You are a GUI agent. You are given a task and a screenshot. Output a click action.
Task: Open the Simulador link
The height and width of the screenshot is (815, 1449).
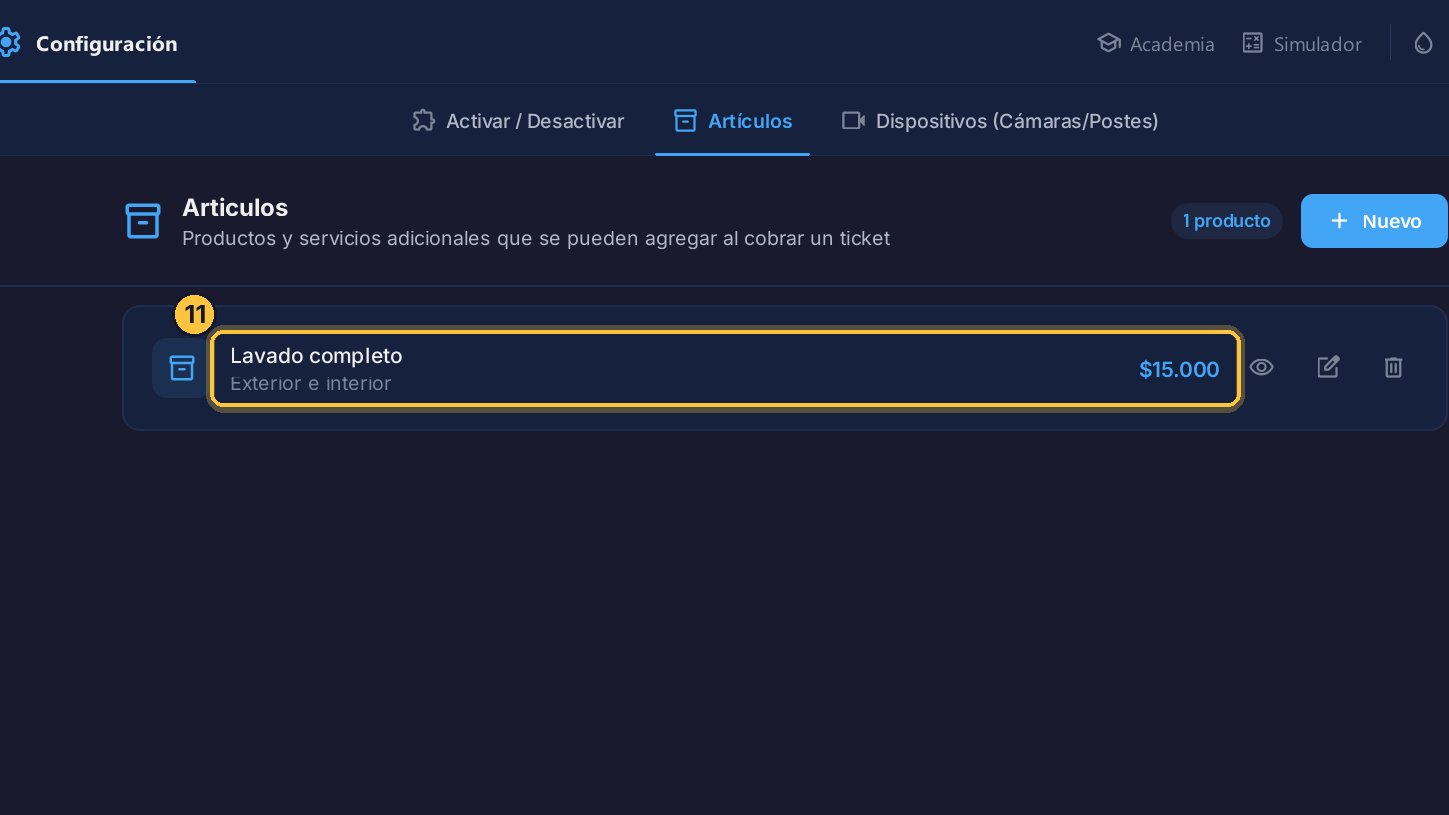[1302, 43]
